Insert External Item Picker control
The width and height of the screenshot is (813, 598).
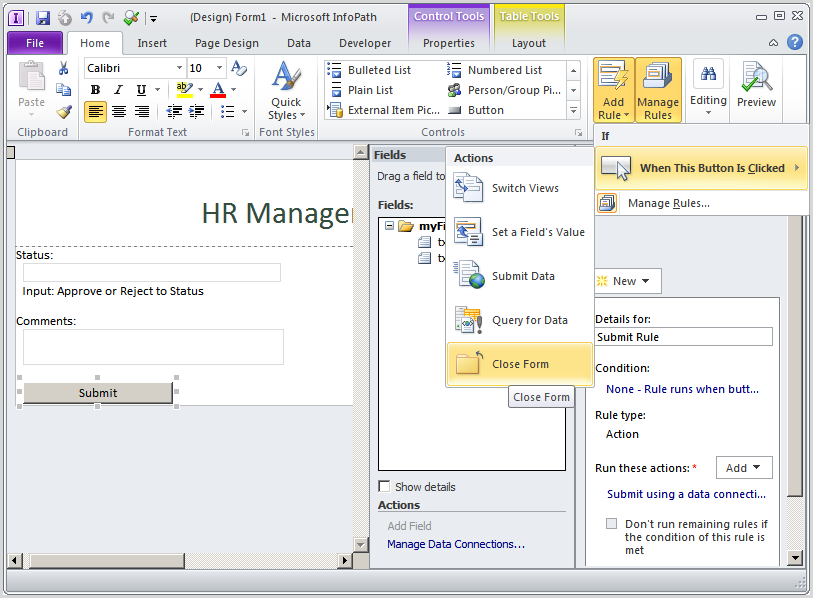[x=384, y=110]
